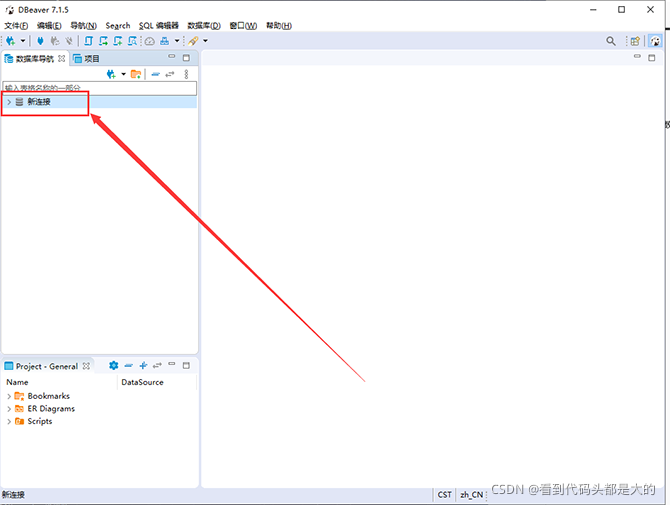Expand the 新连接 connection node chevron

9,102
